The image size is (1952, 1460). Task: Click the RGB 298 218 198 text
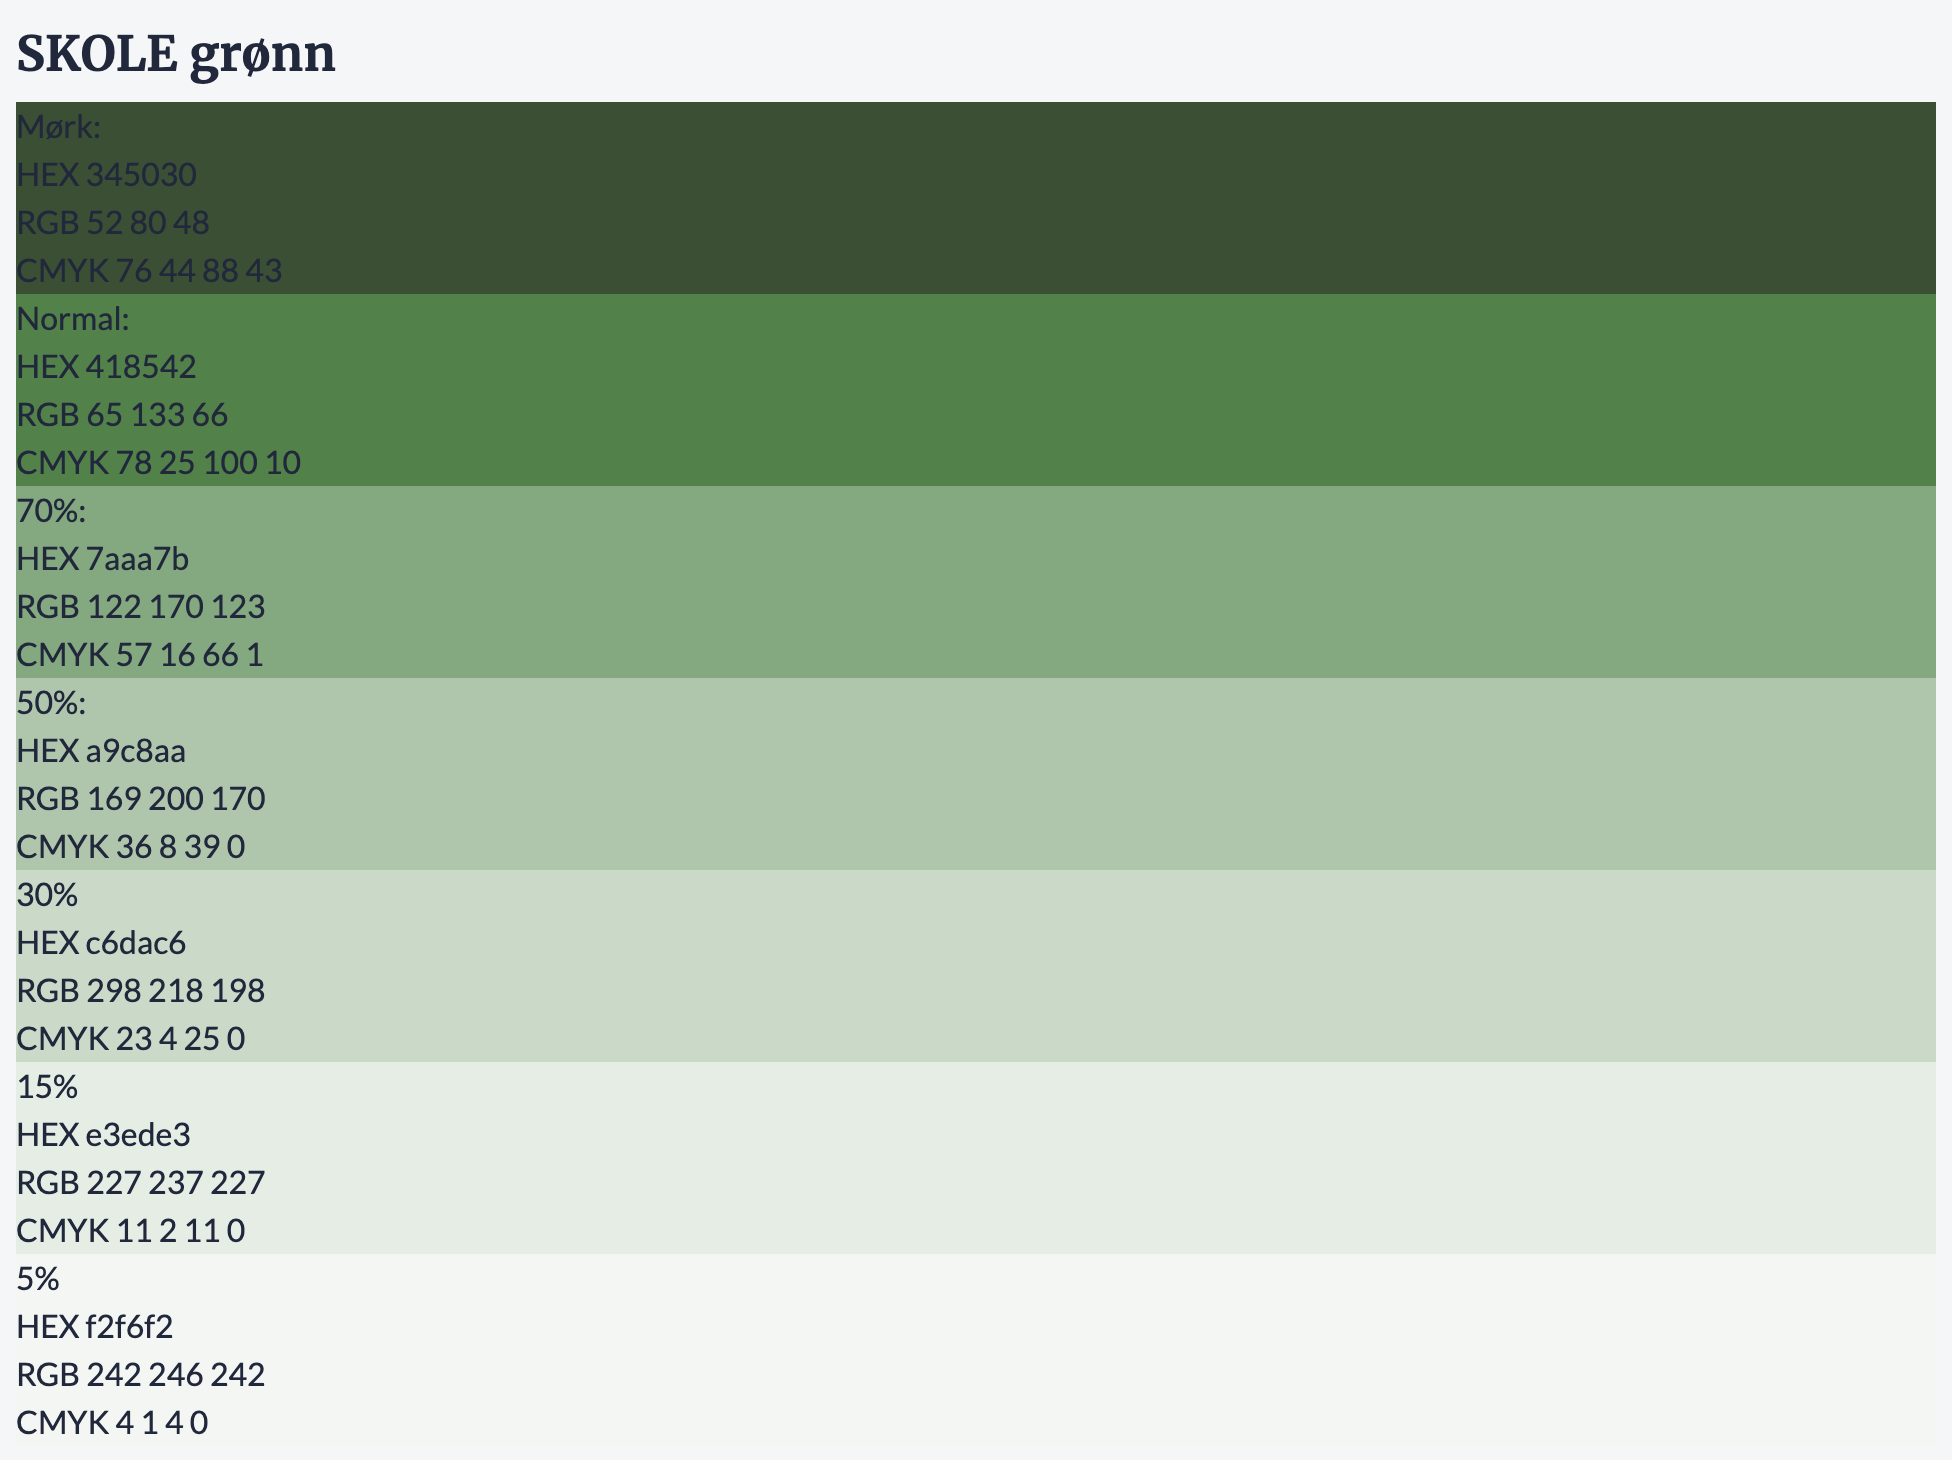[141, 991]
